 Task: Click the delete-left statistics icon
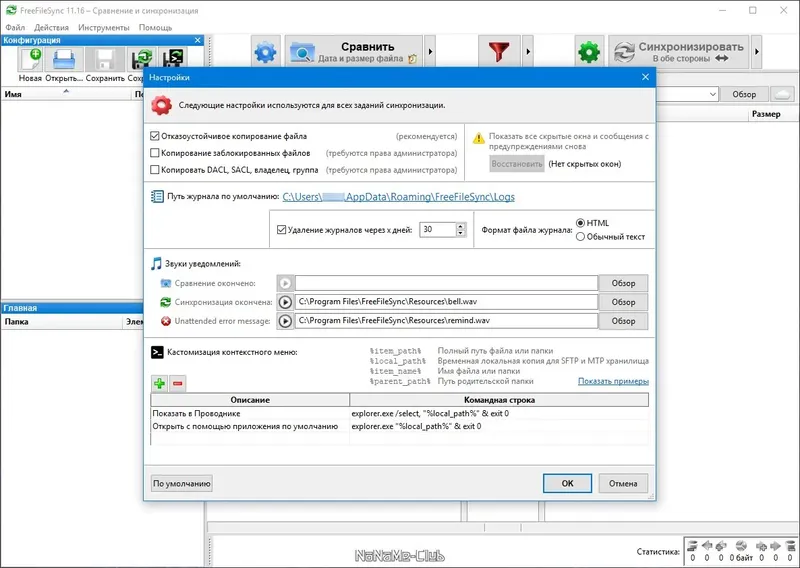pyautogui.click(x=692, y=546)
